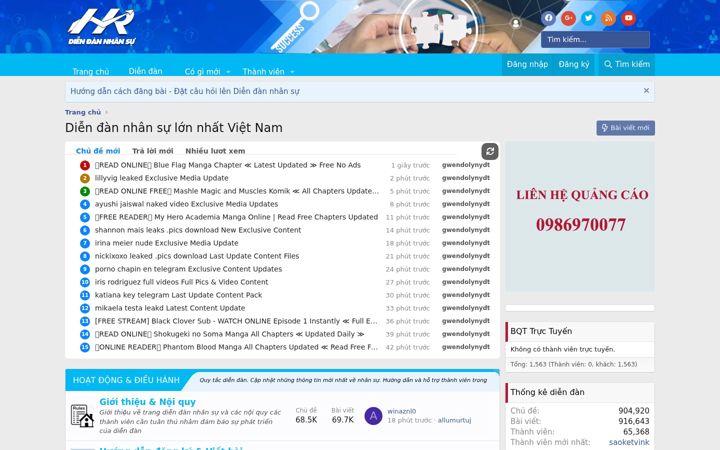Screen dimensions: 720x450
Task: Focus the Tìm kiếm search input field
Action: [595, 39]
